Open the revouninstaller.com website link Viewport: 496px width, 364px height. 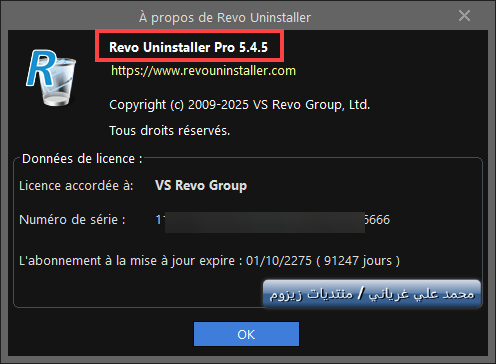[x=203, y=71]
